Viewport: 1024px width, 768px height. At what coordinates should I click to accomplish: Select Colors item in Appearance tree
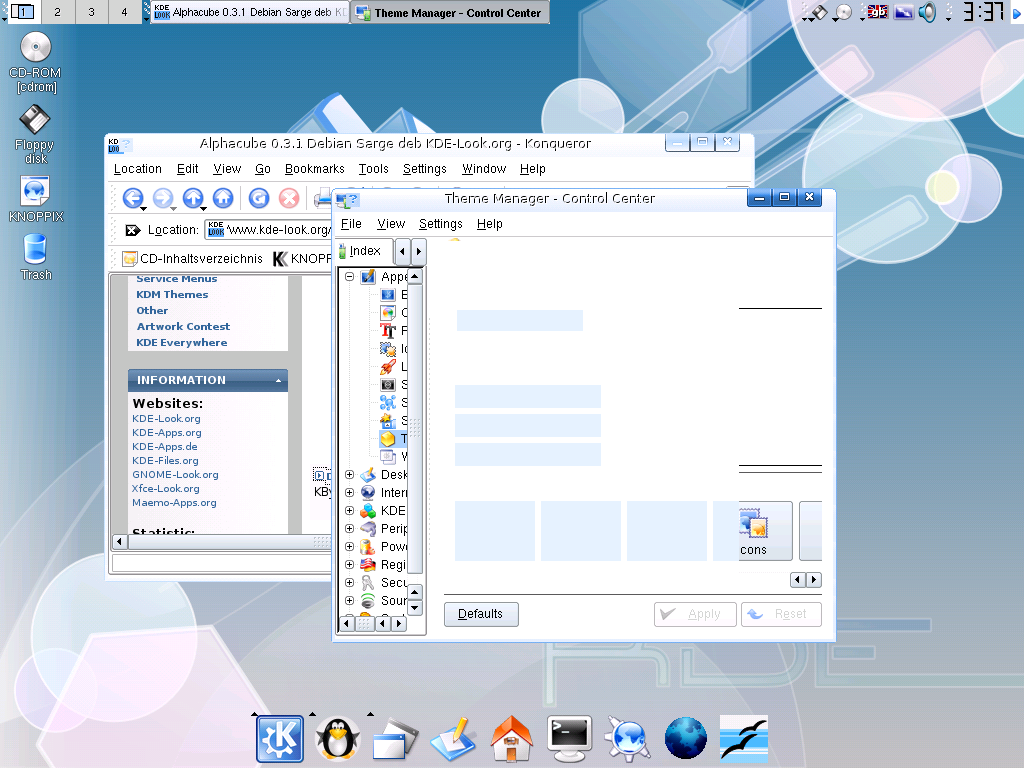394,312
